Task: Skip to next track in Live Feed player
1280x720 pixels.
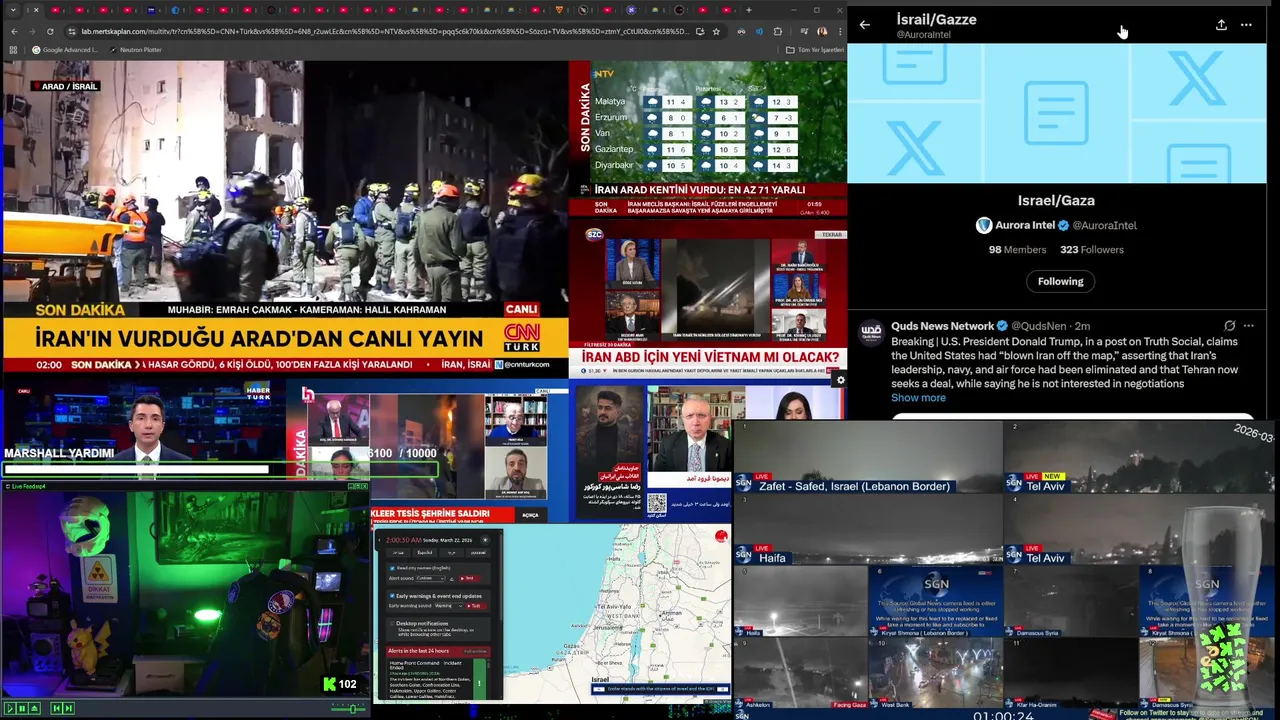Action: (x=69, y=708)
